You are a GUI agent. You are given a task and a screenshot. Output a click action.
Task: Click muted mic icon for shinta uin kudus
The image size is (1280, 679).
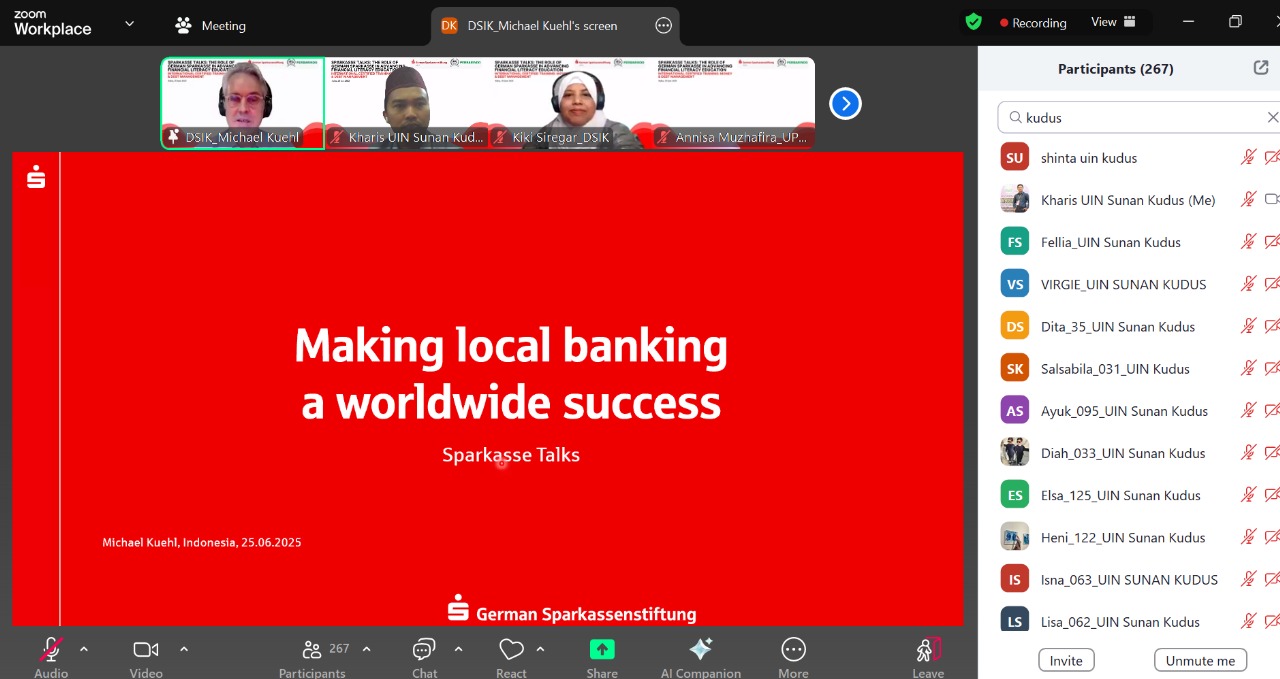(1248, 157)
